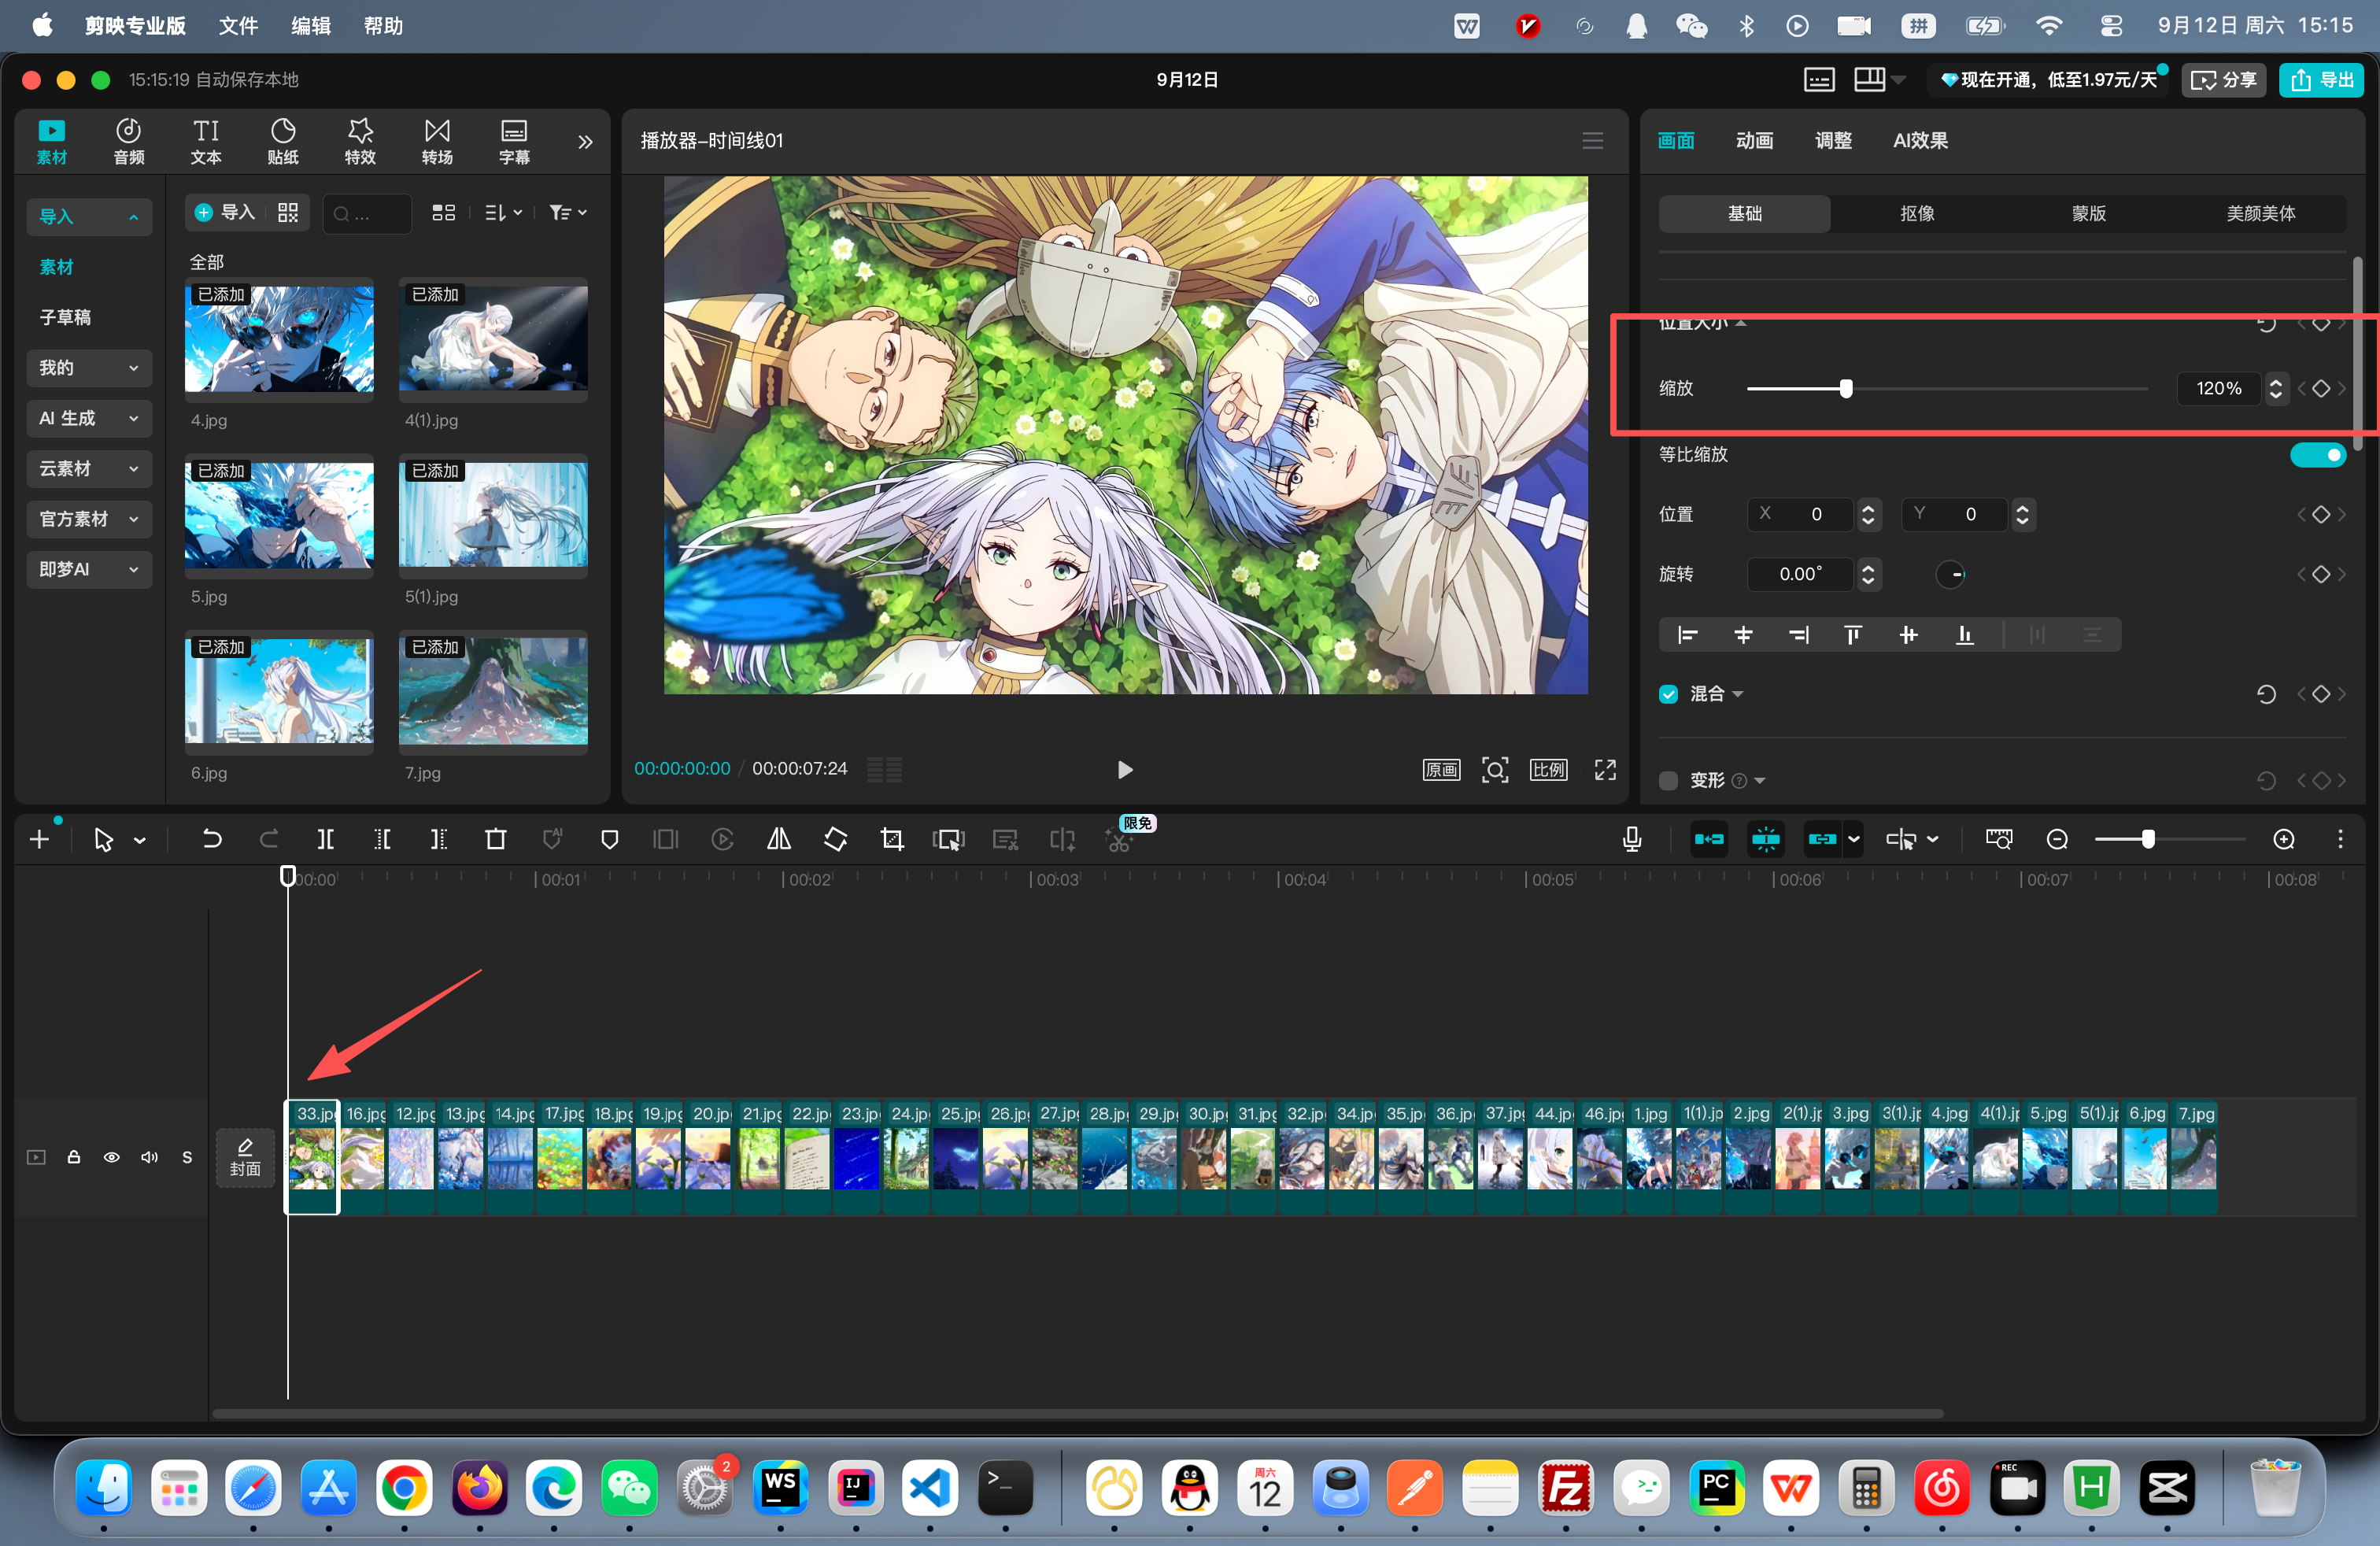
Task: Click the align top icon
Action: 1852,635
